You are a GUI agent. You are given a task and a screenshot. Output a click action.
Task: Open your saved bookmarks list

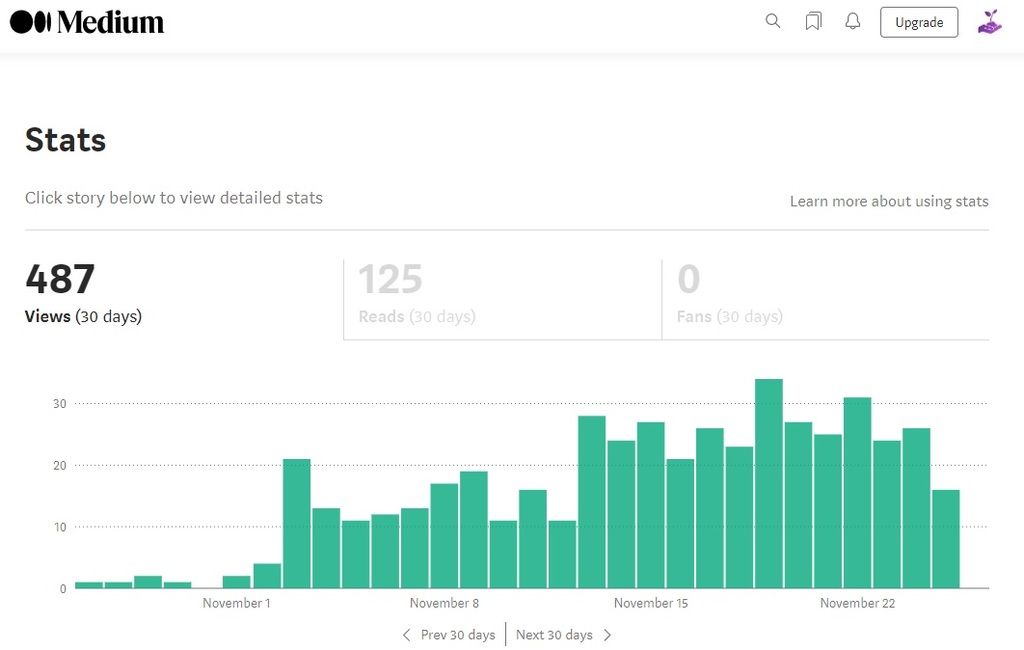(812, 20)
